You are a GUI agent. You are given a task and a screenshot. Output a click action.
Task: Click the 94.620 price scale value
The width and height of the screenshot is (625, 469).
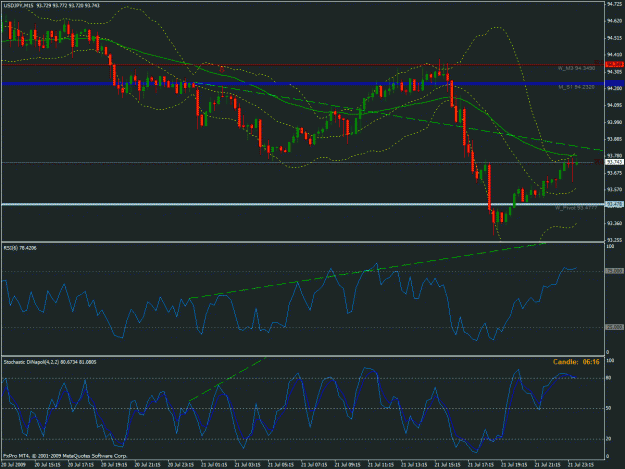[x=614, y=21]
